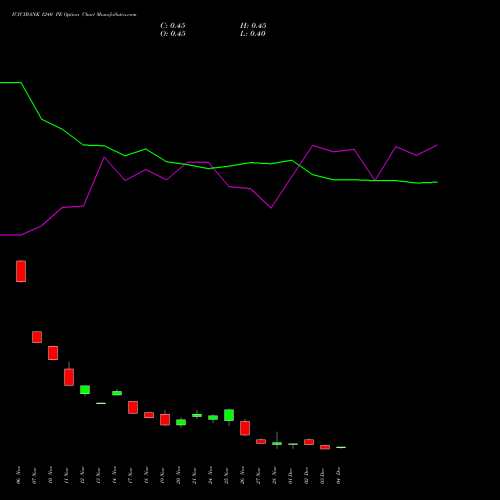Select the red candle for 17 Nov

pyautogui.click(x=133, y=407)
